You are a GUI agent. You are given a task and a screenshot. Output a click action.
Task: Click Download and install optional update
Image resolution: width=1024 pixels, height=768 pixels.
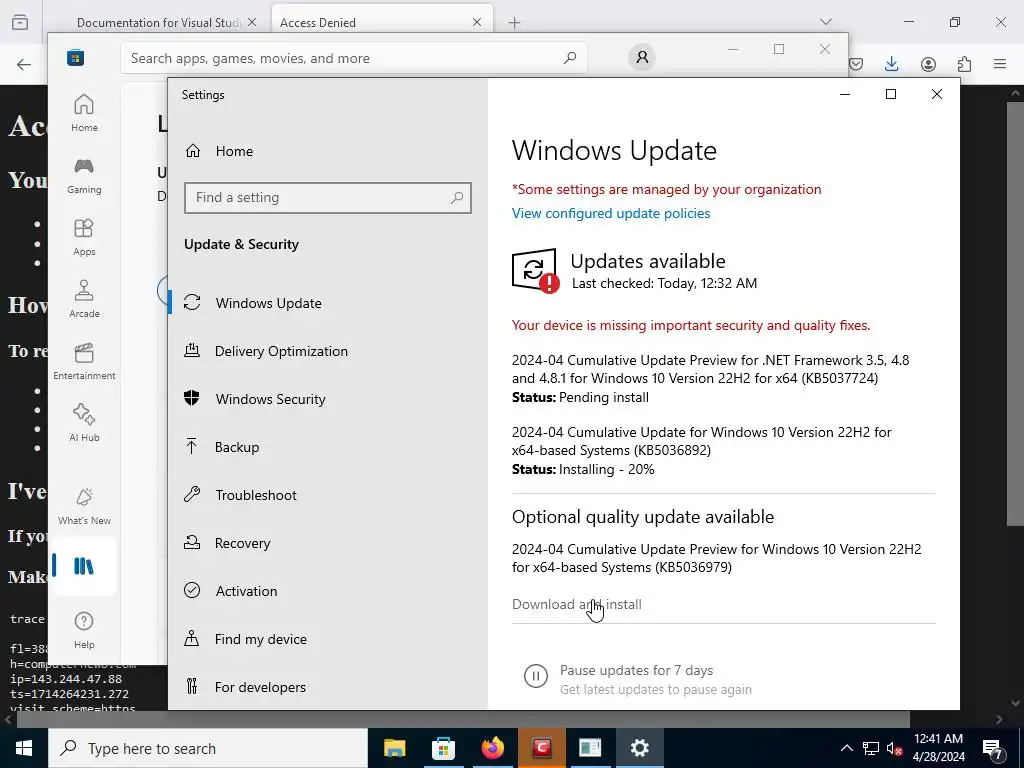tap(577, 605)
